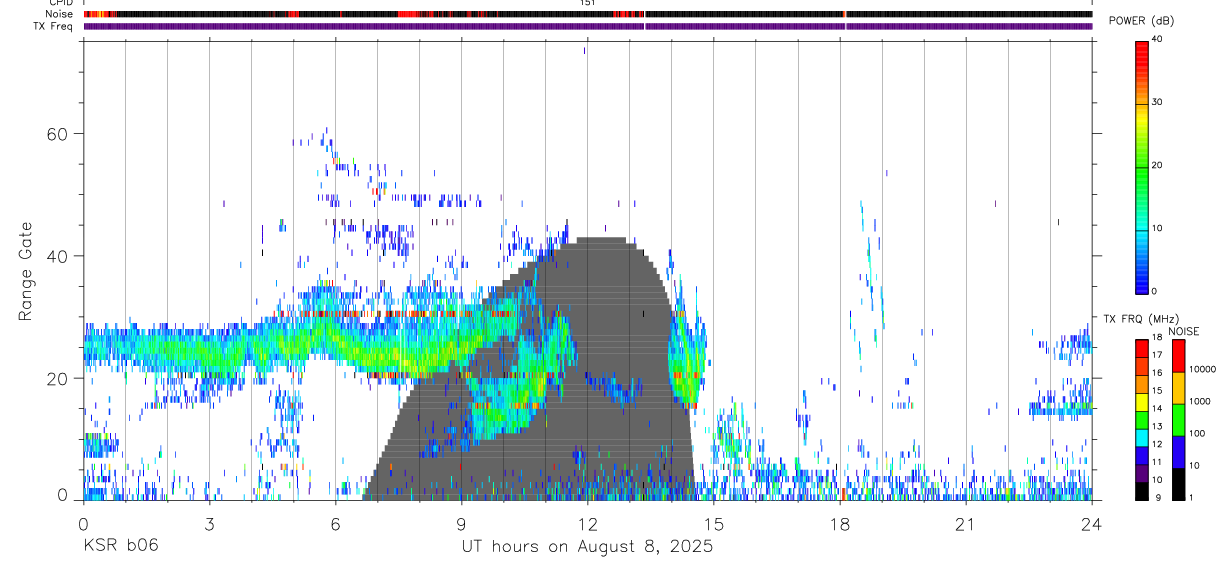
Task: Click the 6 tick on UT hours axis
Action: (x=335, y=524)
